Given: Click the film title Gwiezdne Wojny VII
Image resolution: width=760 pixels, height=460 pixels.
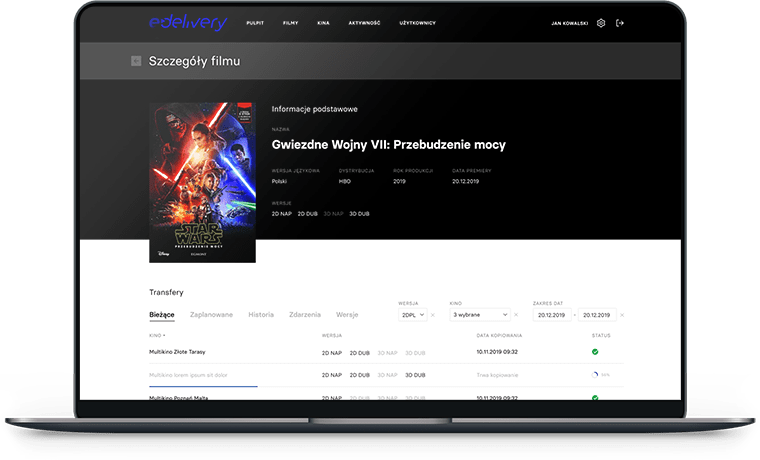Looking at the screenshot, I should coord(389,144).
